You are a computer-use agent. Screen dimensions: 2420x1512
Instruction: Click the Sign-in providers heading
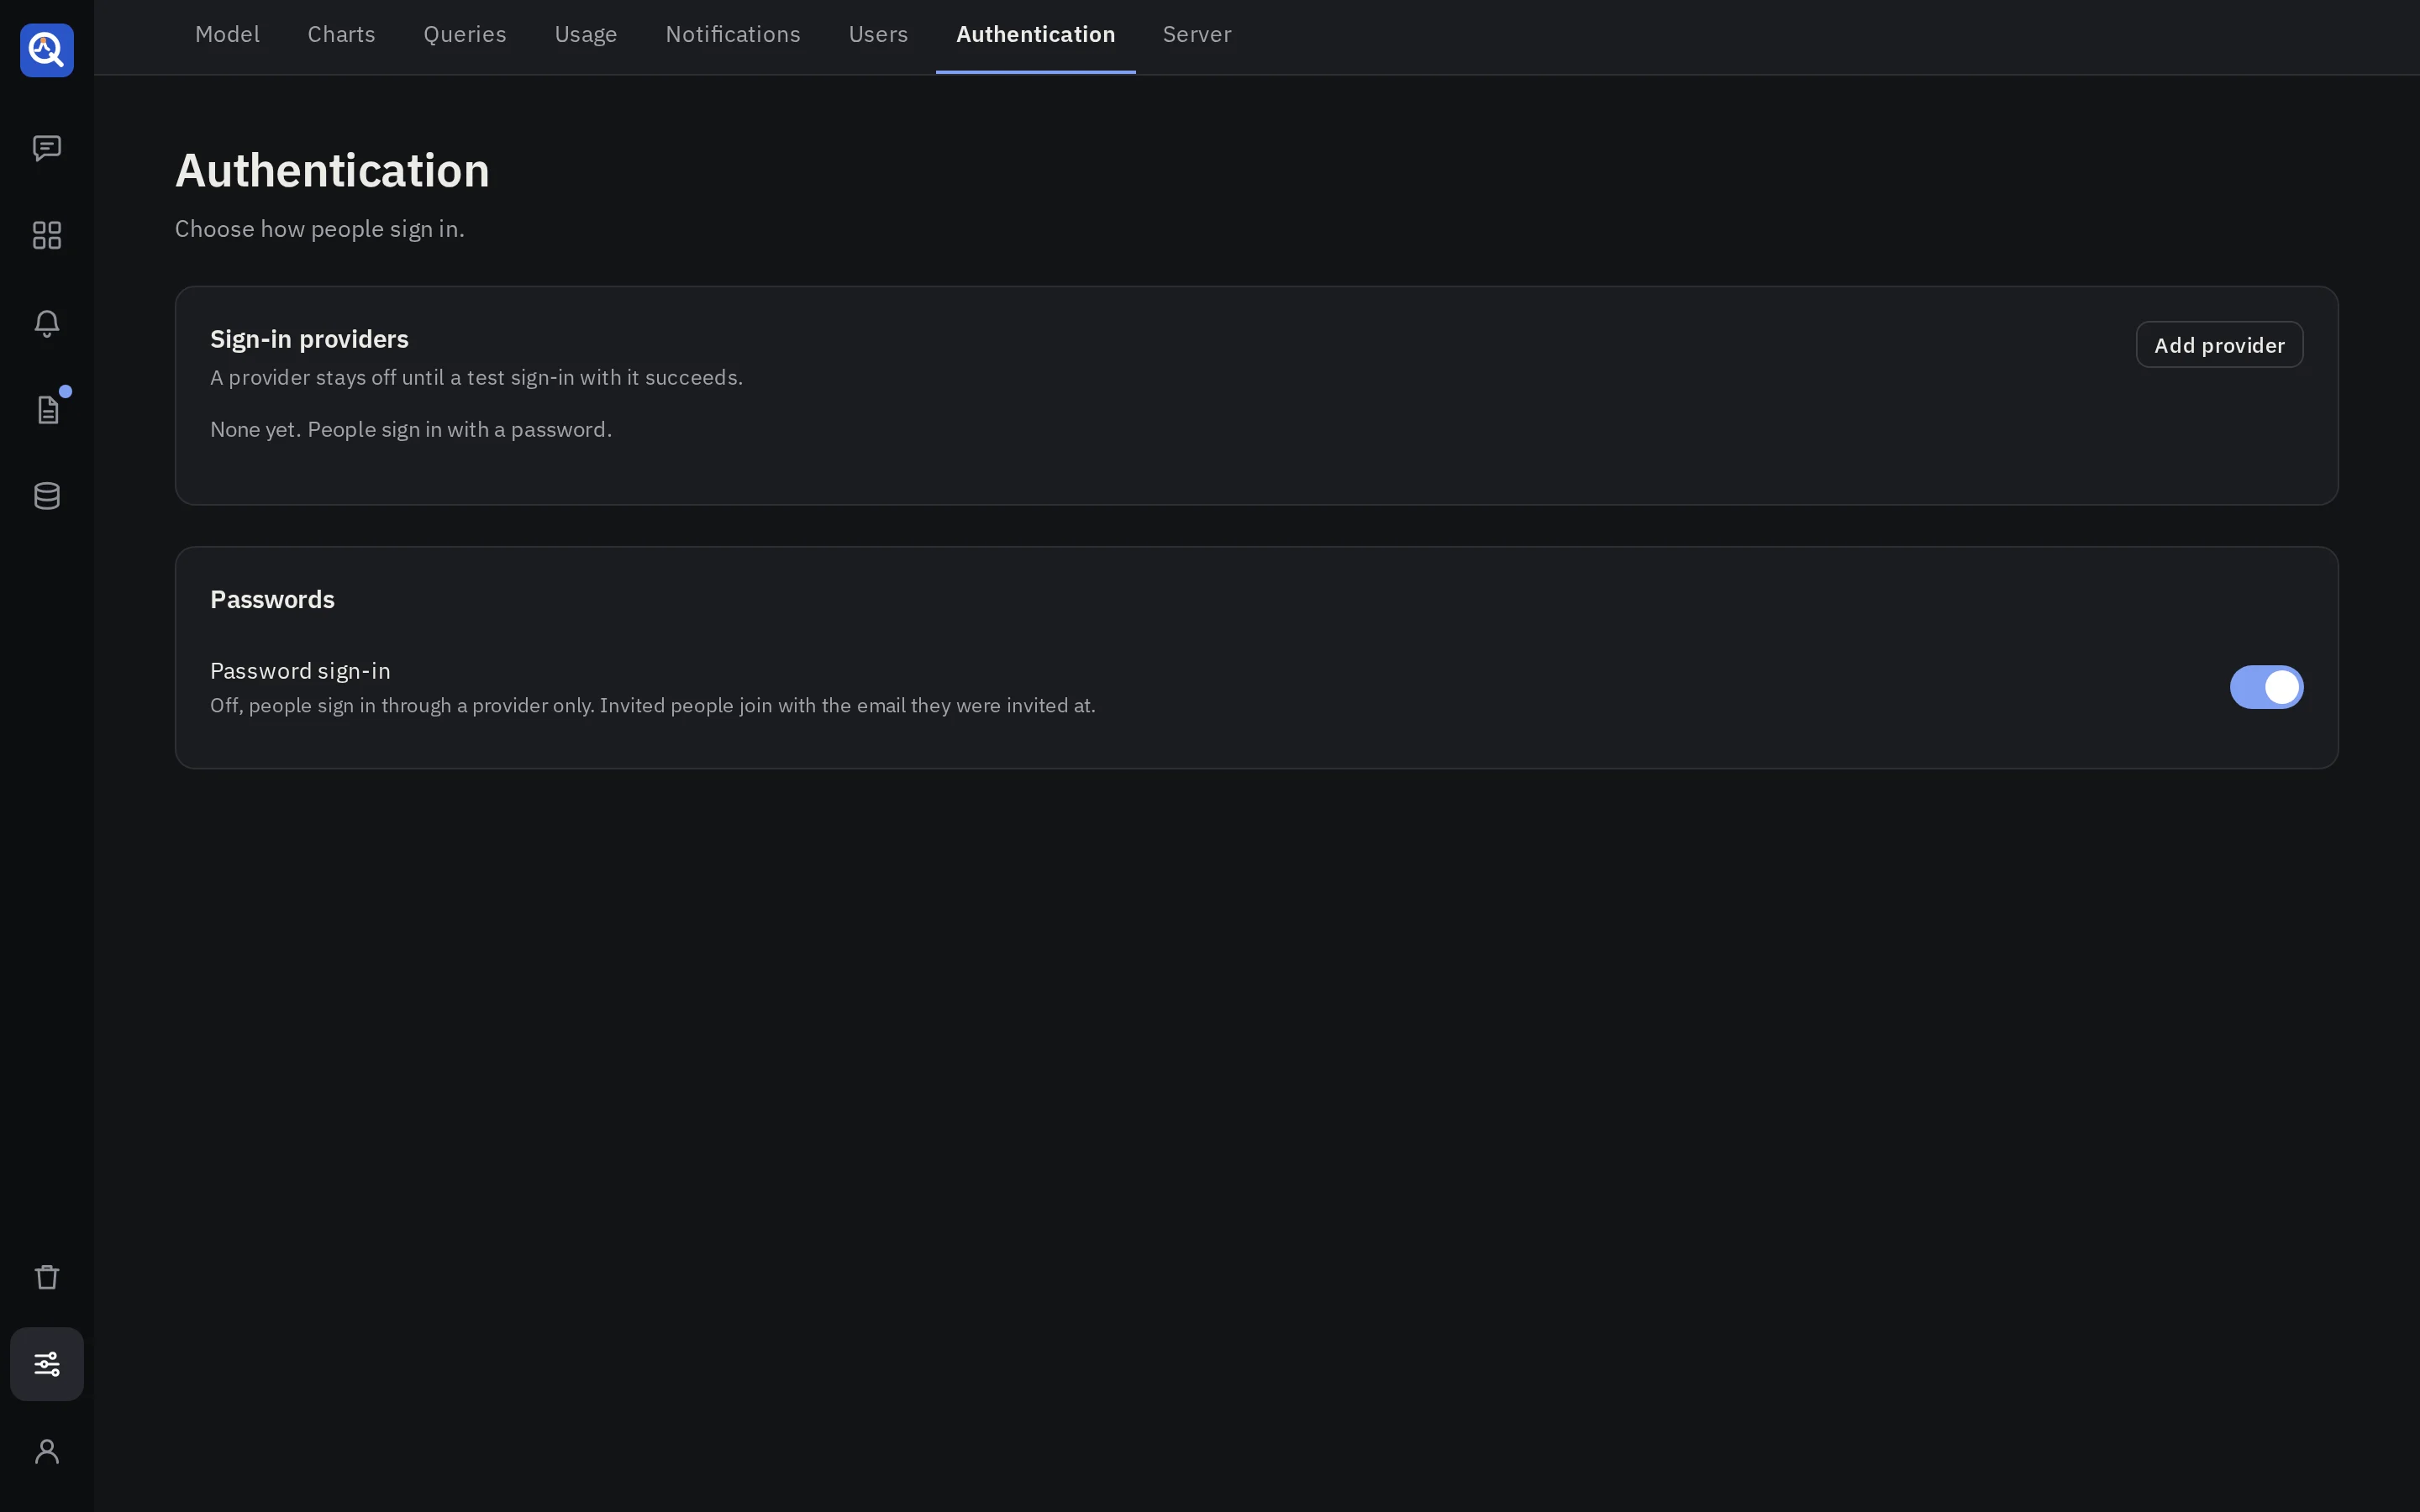tap(309, 339)
